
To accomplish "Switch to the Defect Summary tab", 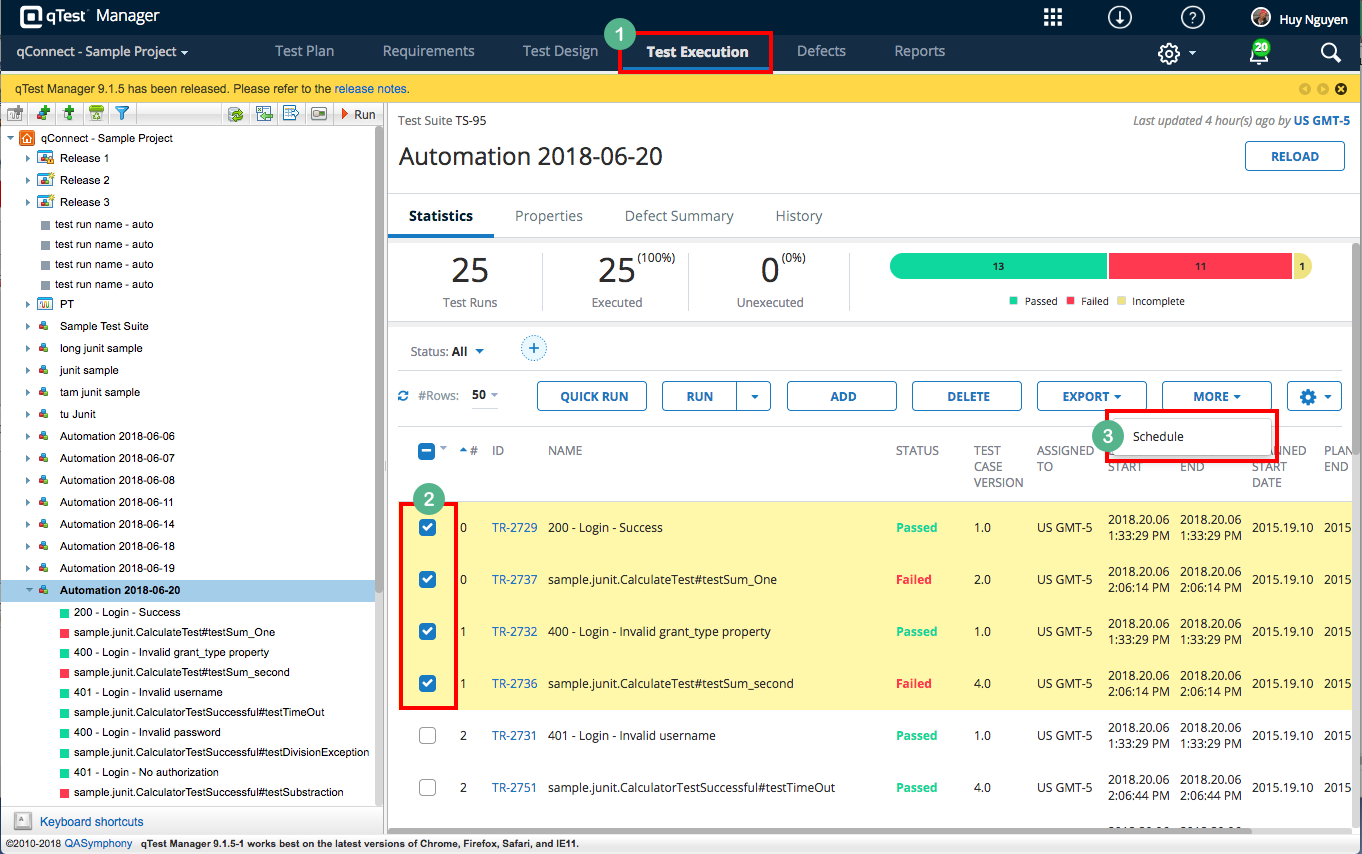I will click(x=678, y=216).
